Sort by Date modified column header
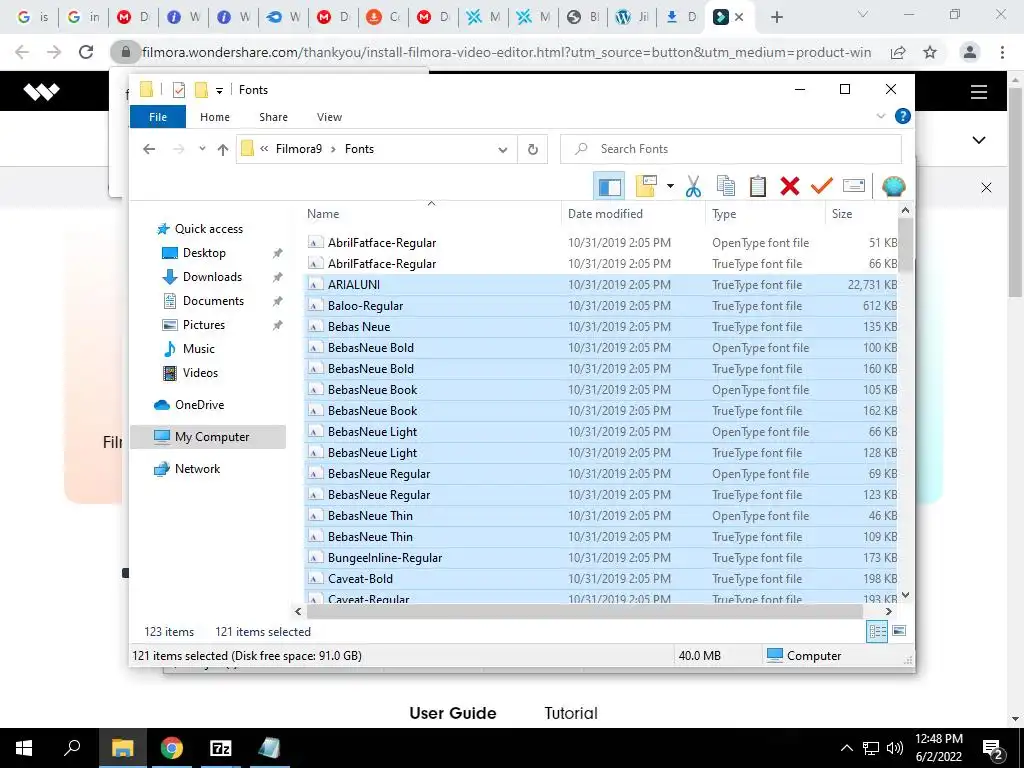 click(605, 214)
